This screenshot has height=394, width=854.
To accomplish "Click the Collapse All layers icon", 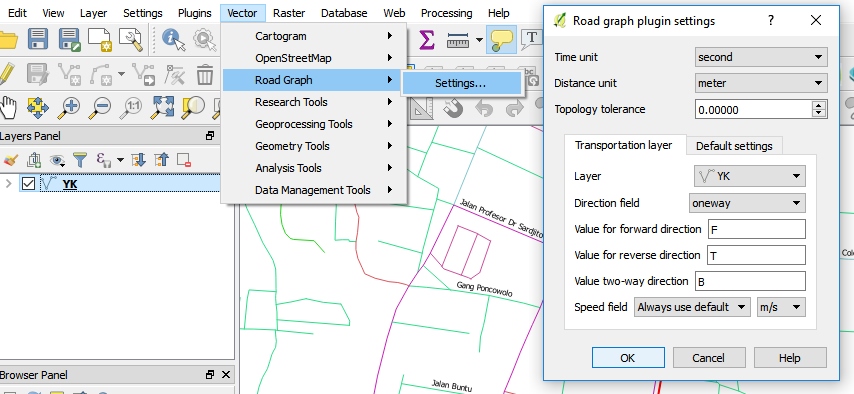I will click(161, 160).
